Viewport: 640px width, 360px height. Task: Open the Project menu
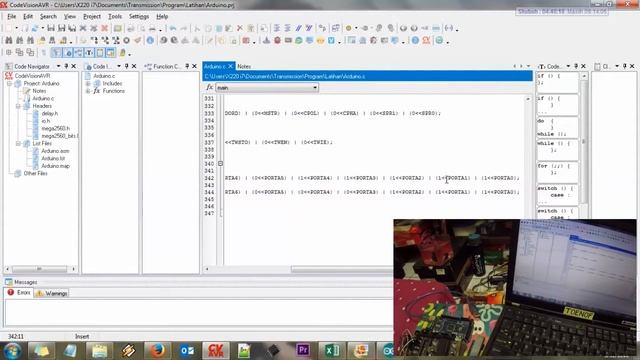click(x=92, y=16)
